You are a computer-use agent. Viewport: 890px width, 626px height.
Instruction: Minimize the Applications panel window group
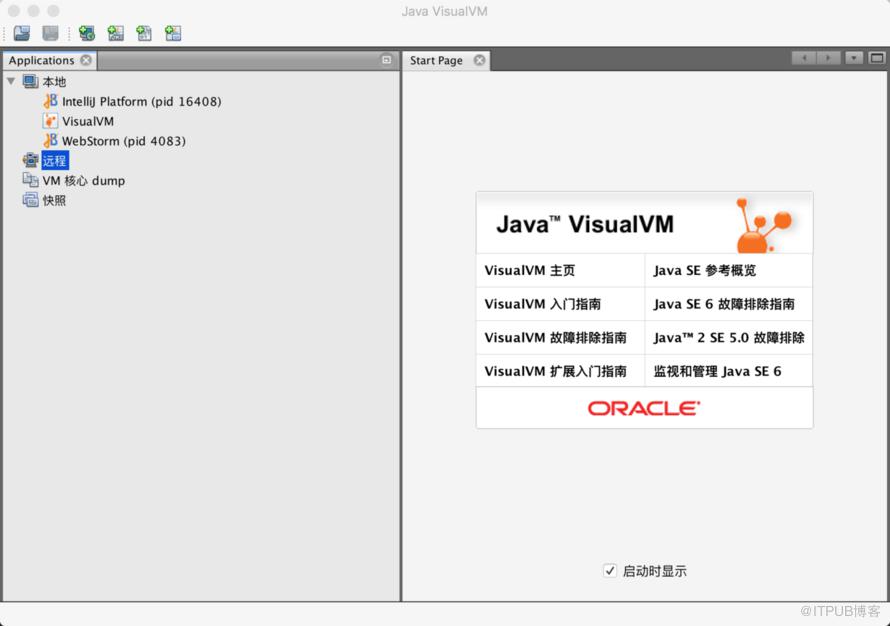pyautogui.click(x=387, y=60)
